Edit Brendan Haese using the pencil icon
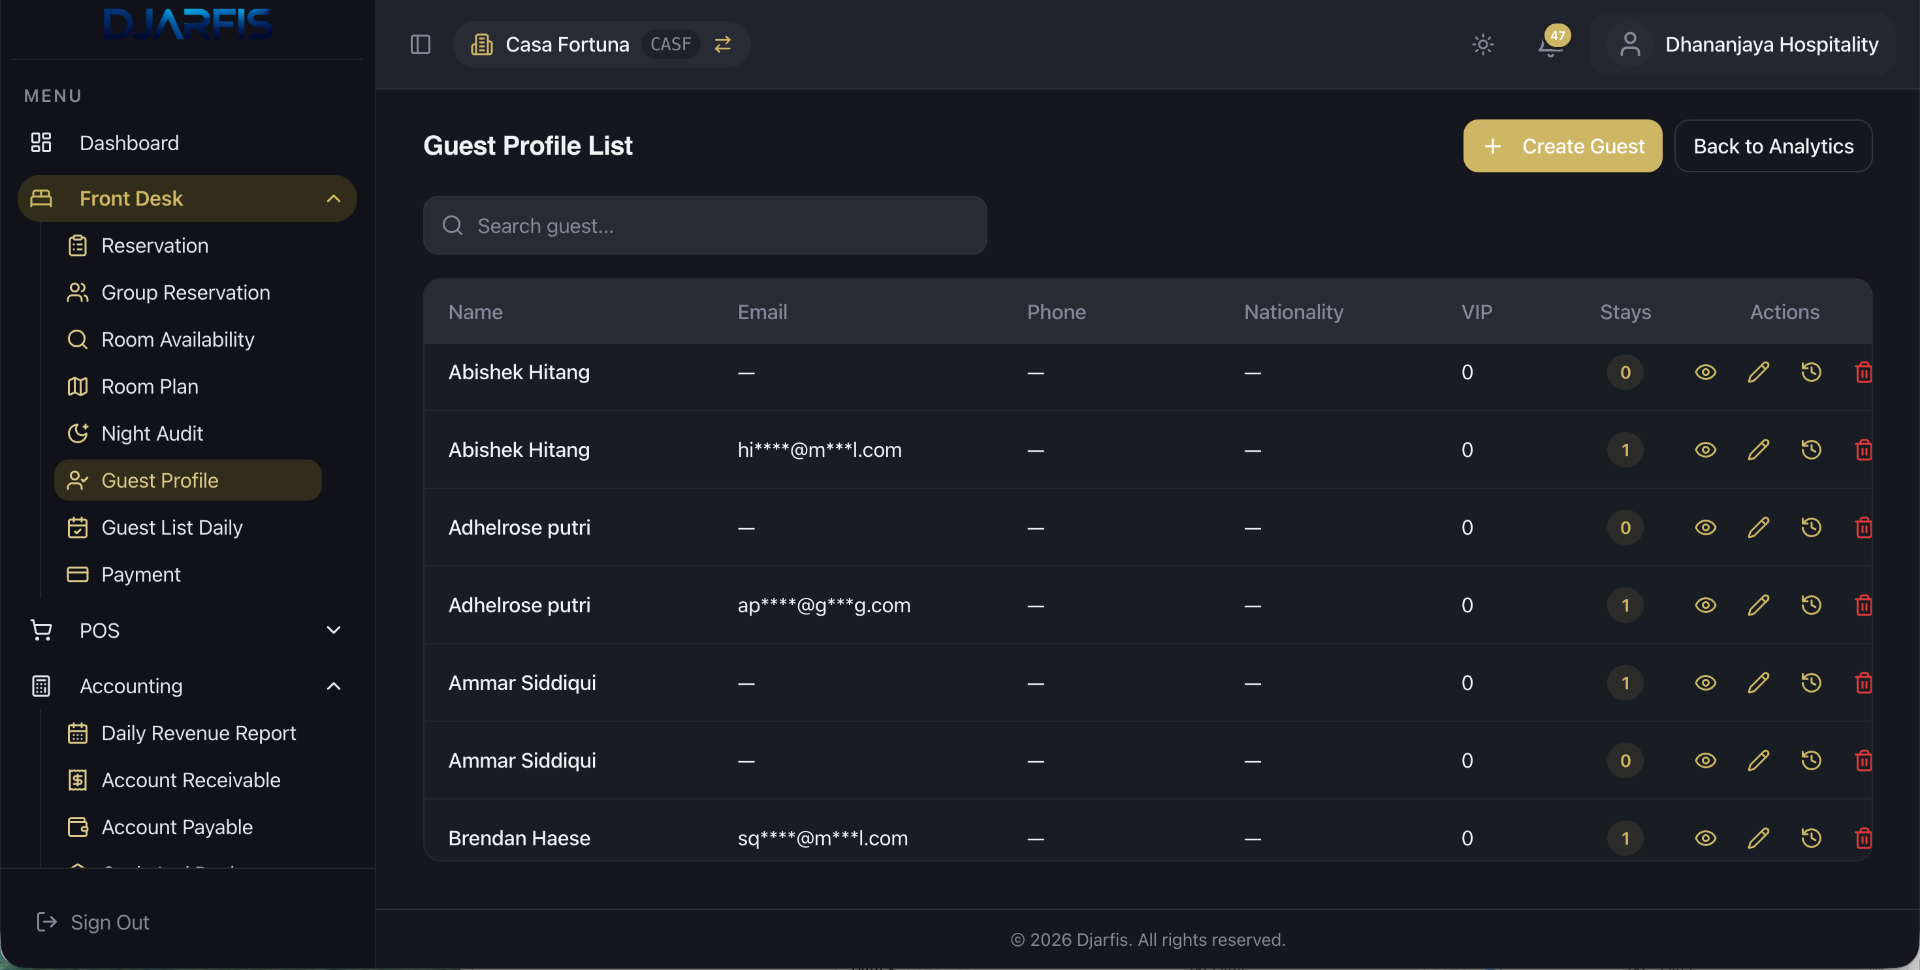This screenshot has height=970, width=1920. pyautogui.click(x=1758, y=838)
